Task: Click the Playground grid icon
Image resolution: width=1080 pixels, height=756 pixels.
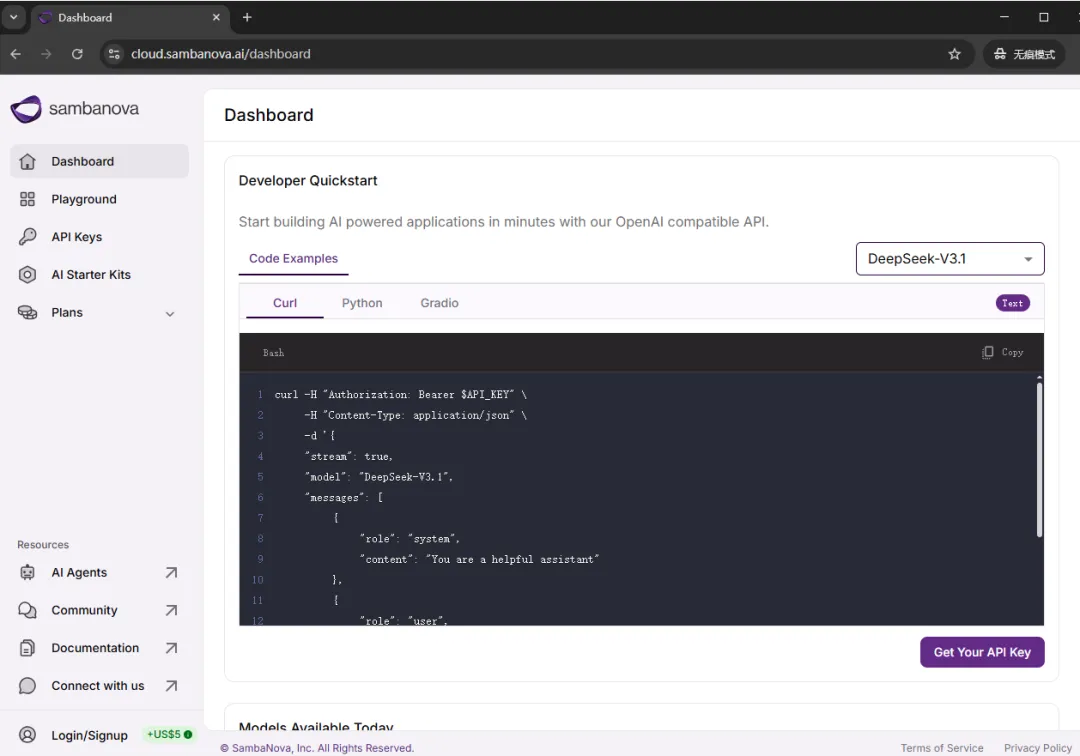Action: pos(28,199)
